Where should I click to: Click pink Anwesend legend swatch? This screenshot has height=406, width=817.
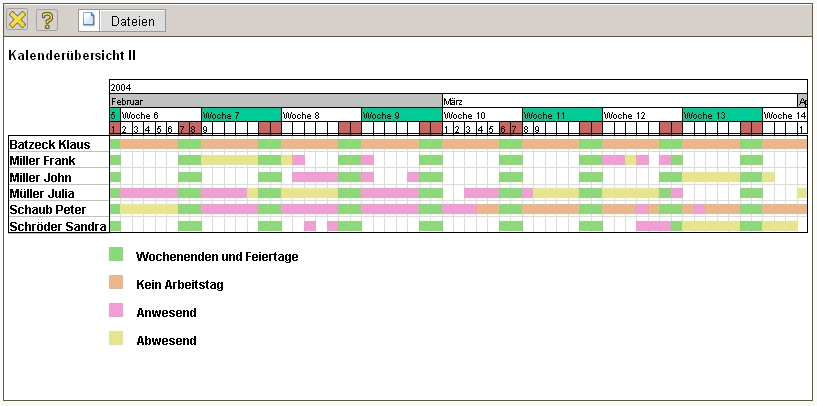click(x=116, y=312)
